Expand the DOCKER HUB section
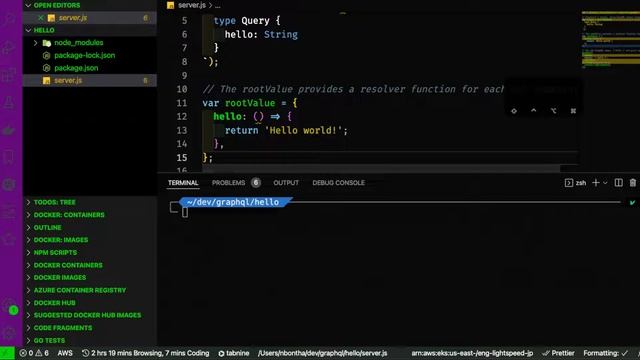 [28, 303]
